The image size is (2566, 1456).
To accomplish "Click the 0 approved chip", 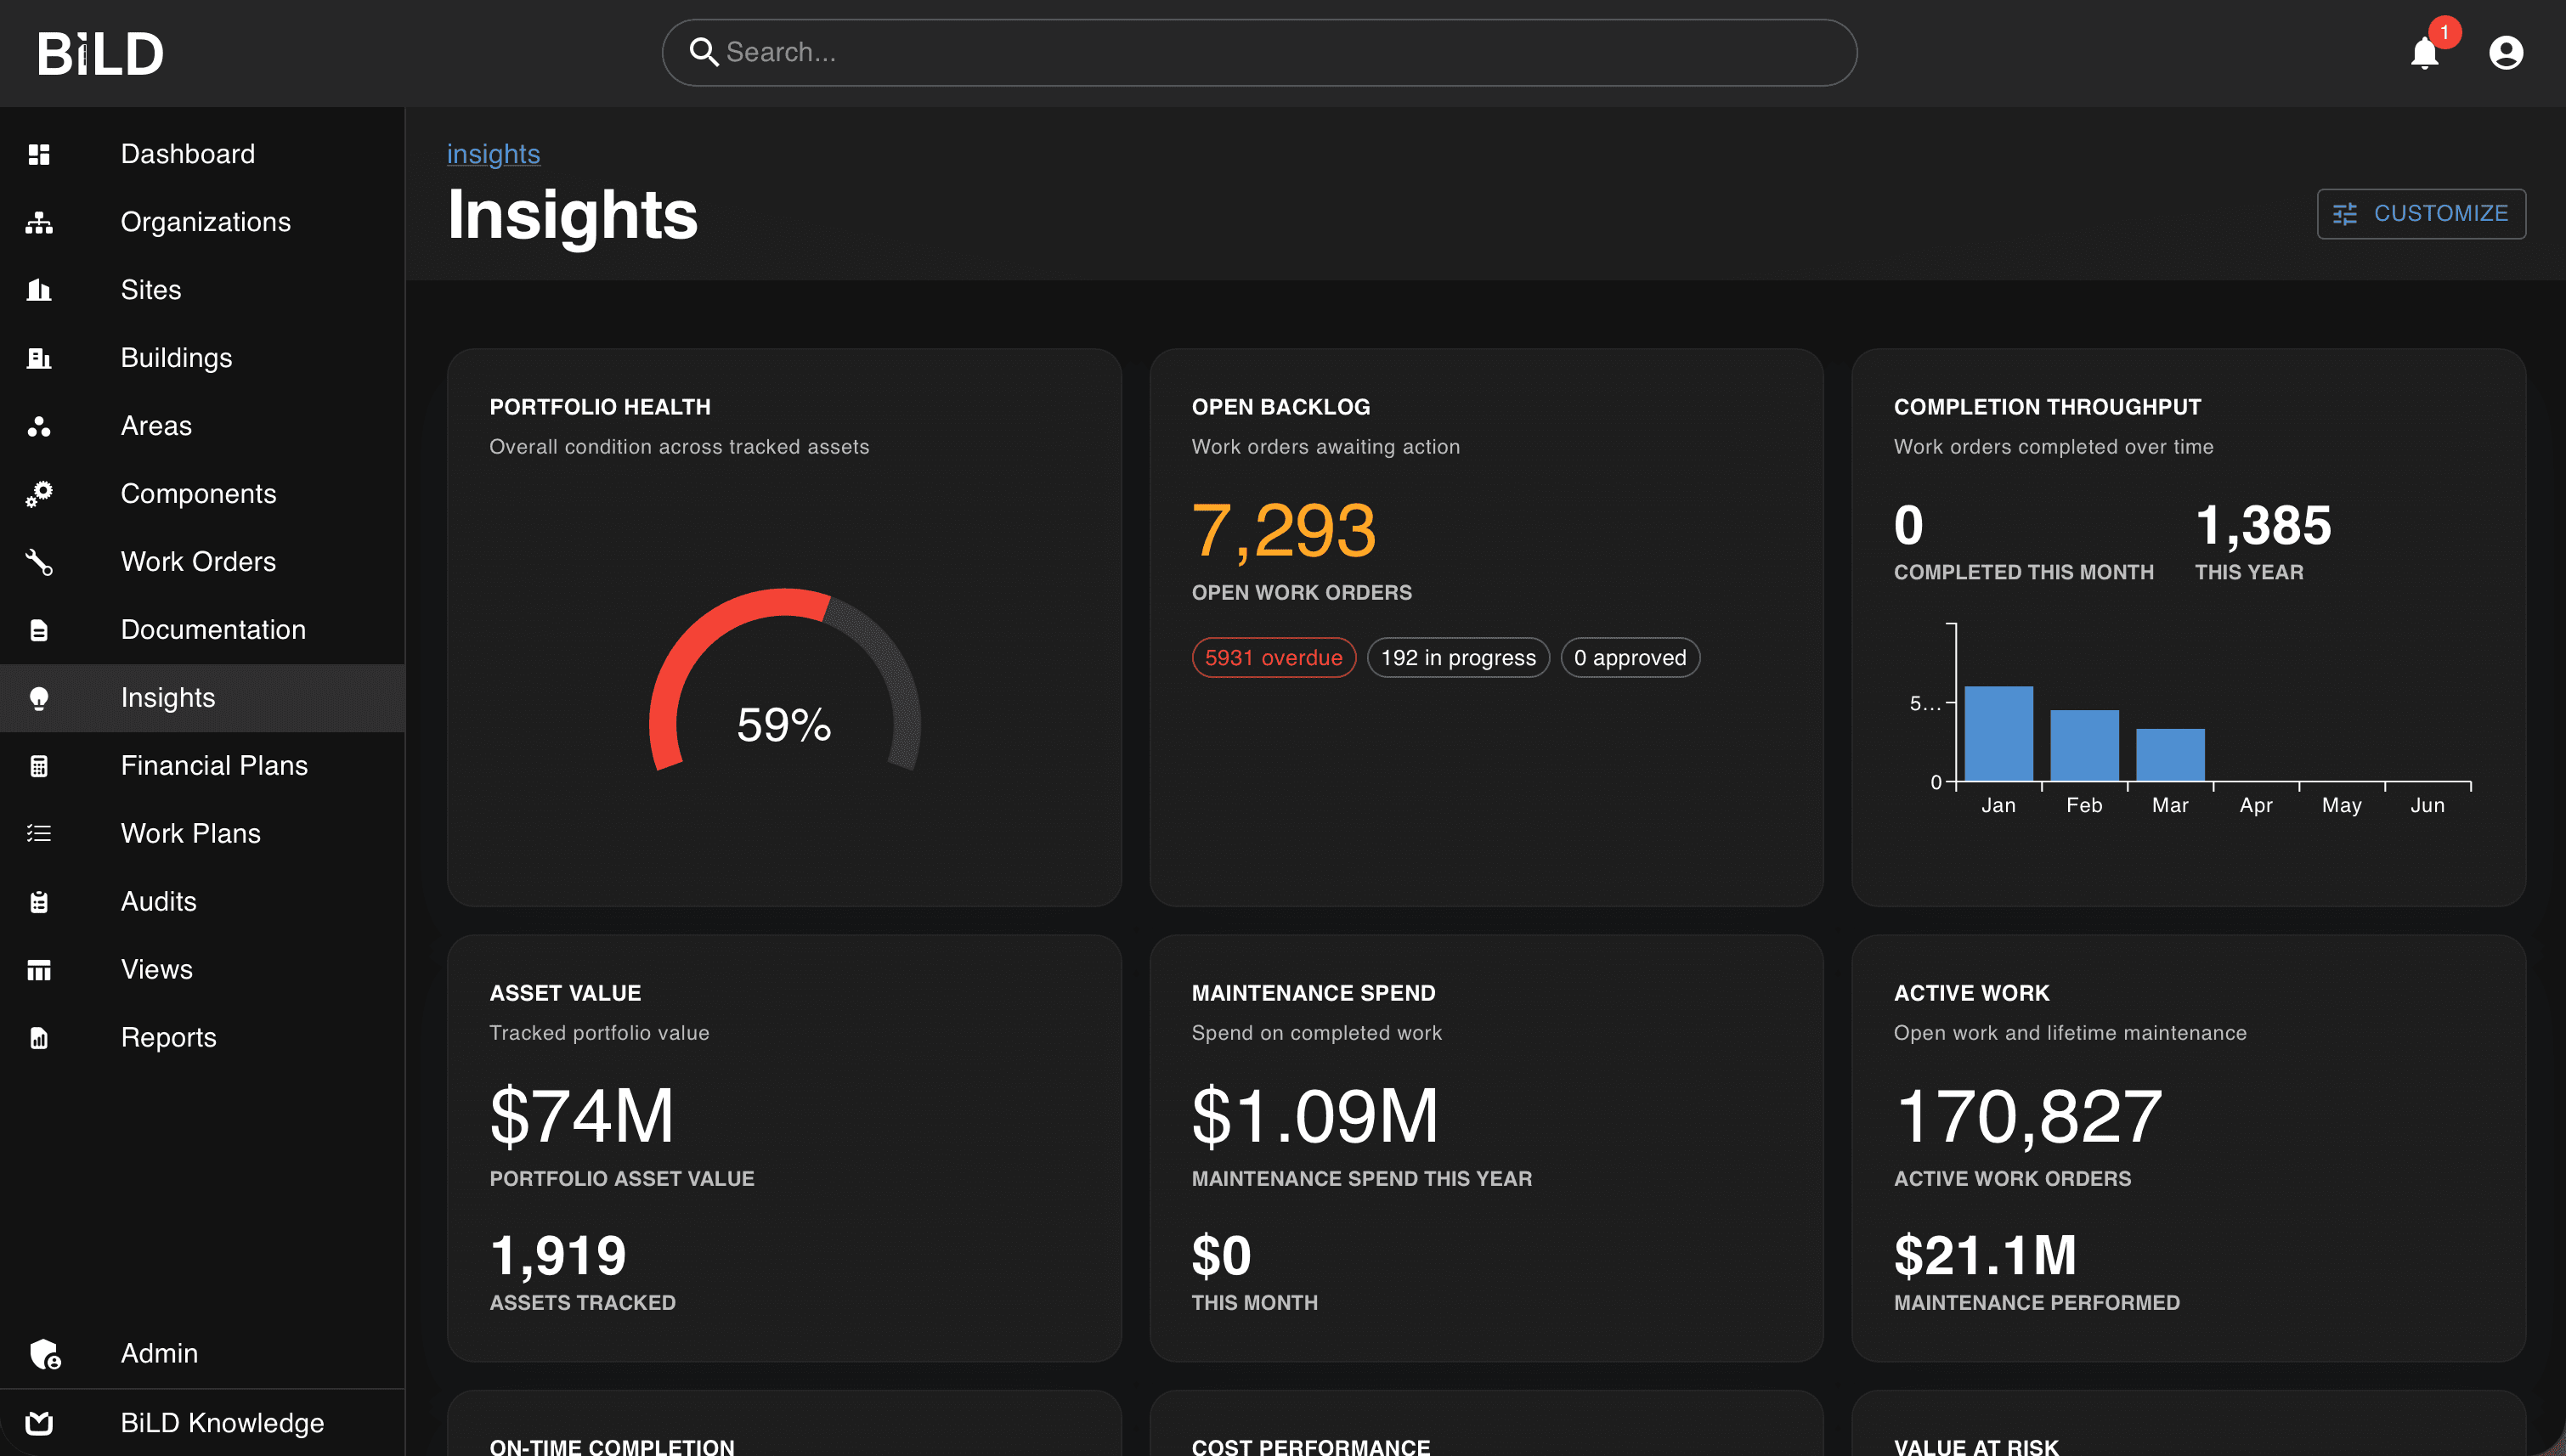I will click(x=1630, y=658).
